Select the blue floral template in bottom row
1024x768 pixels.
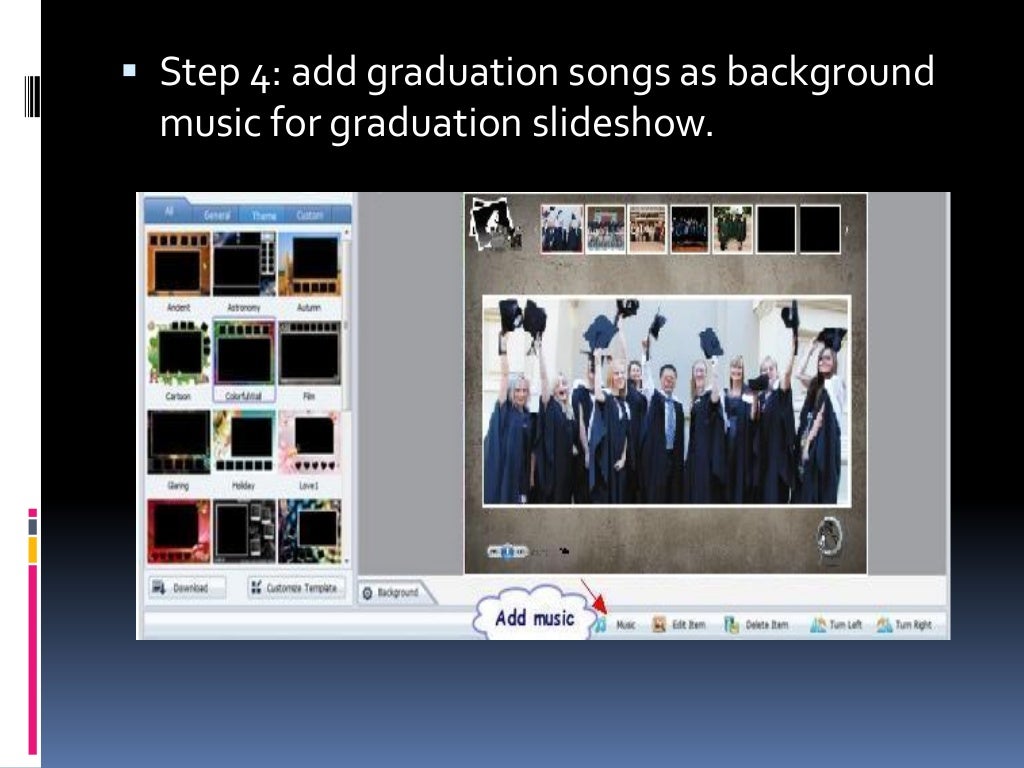[309, 531]
